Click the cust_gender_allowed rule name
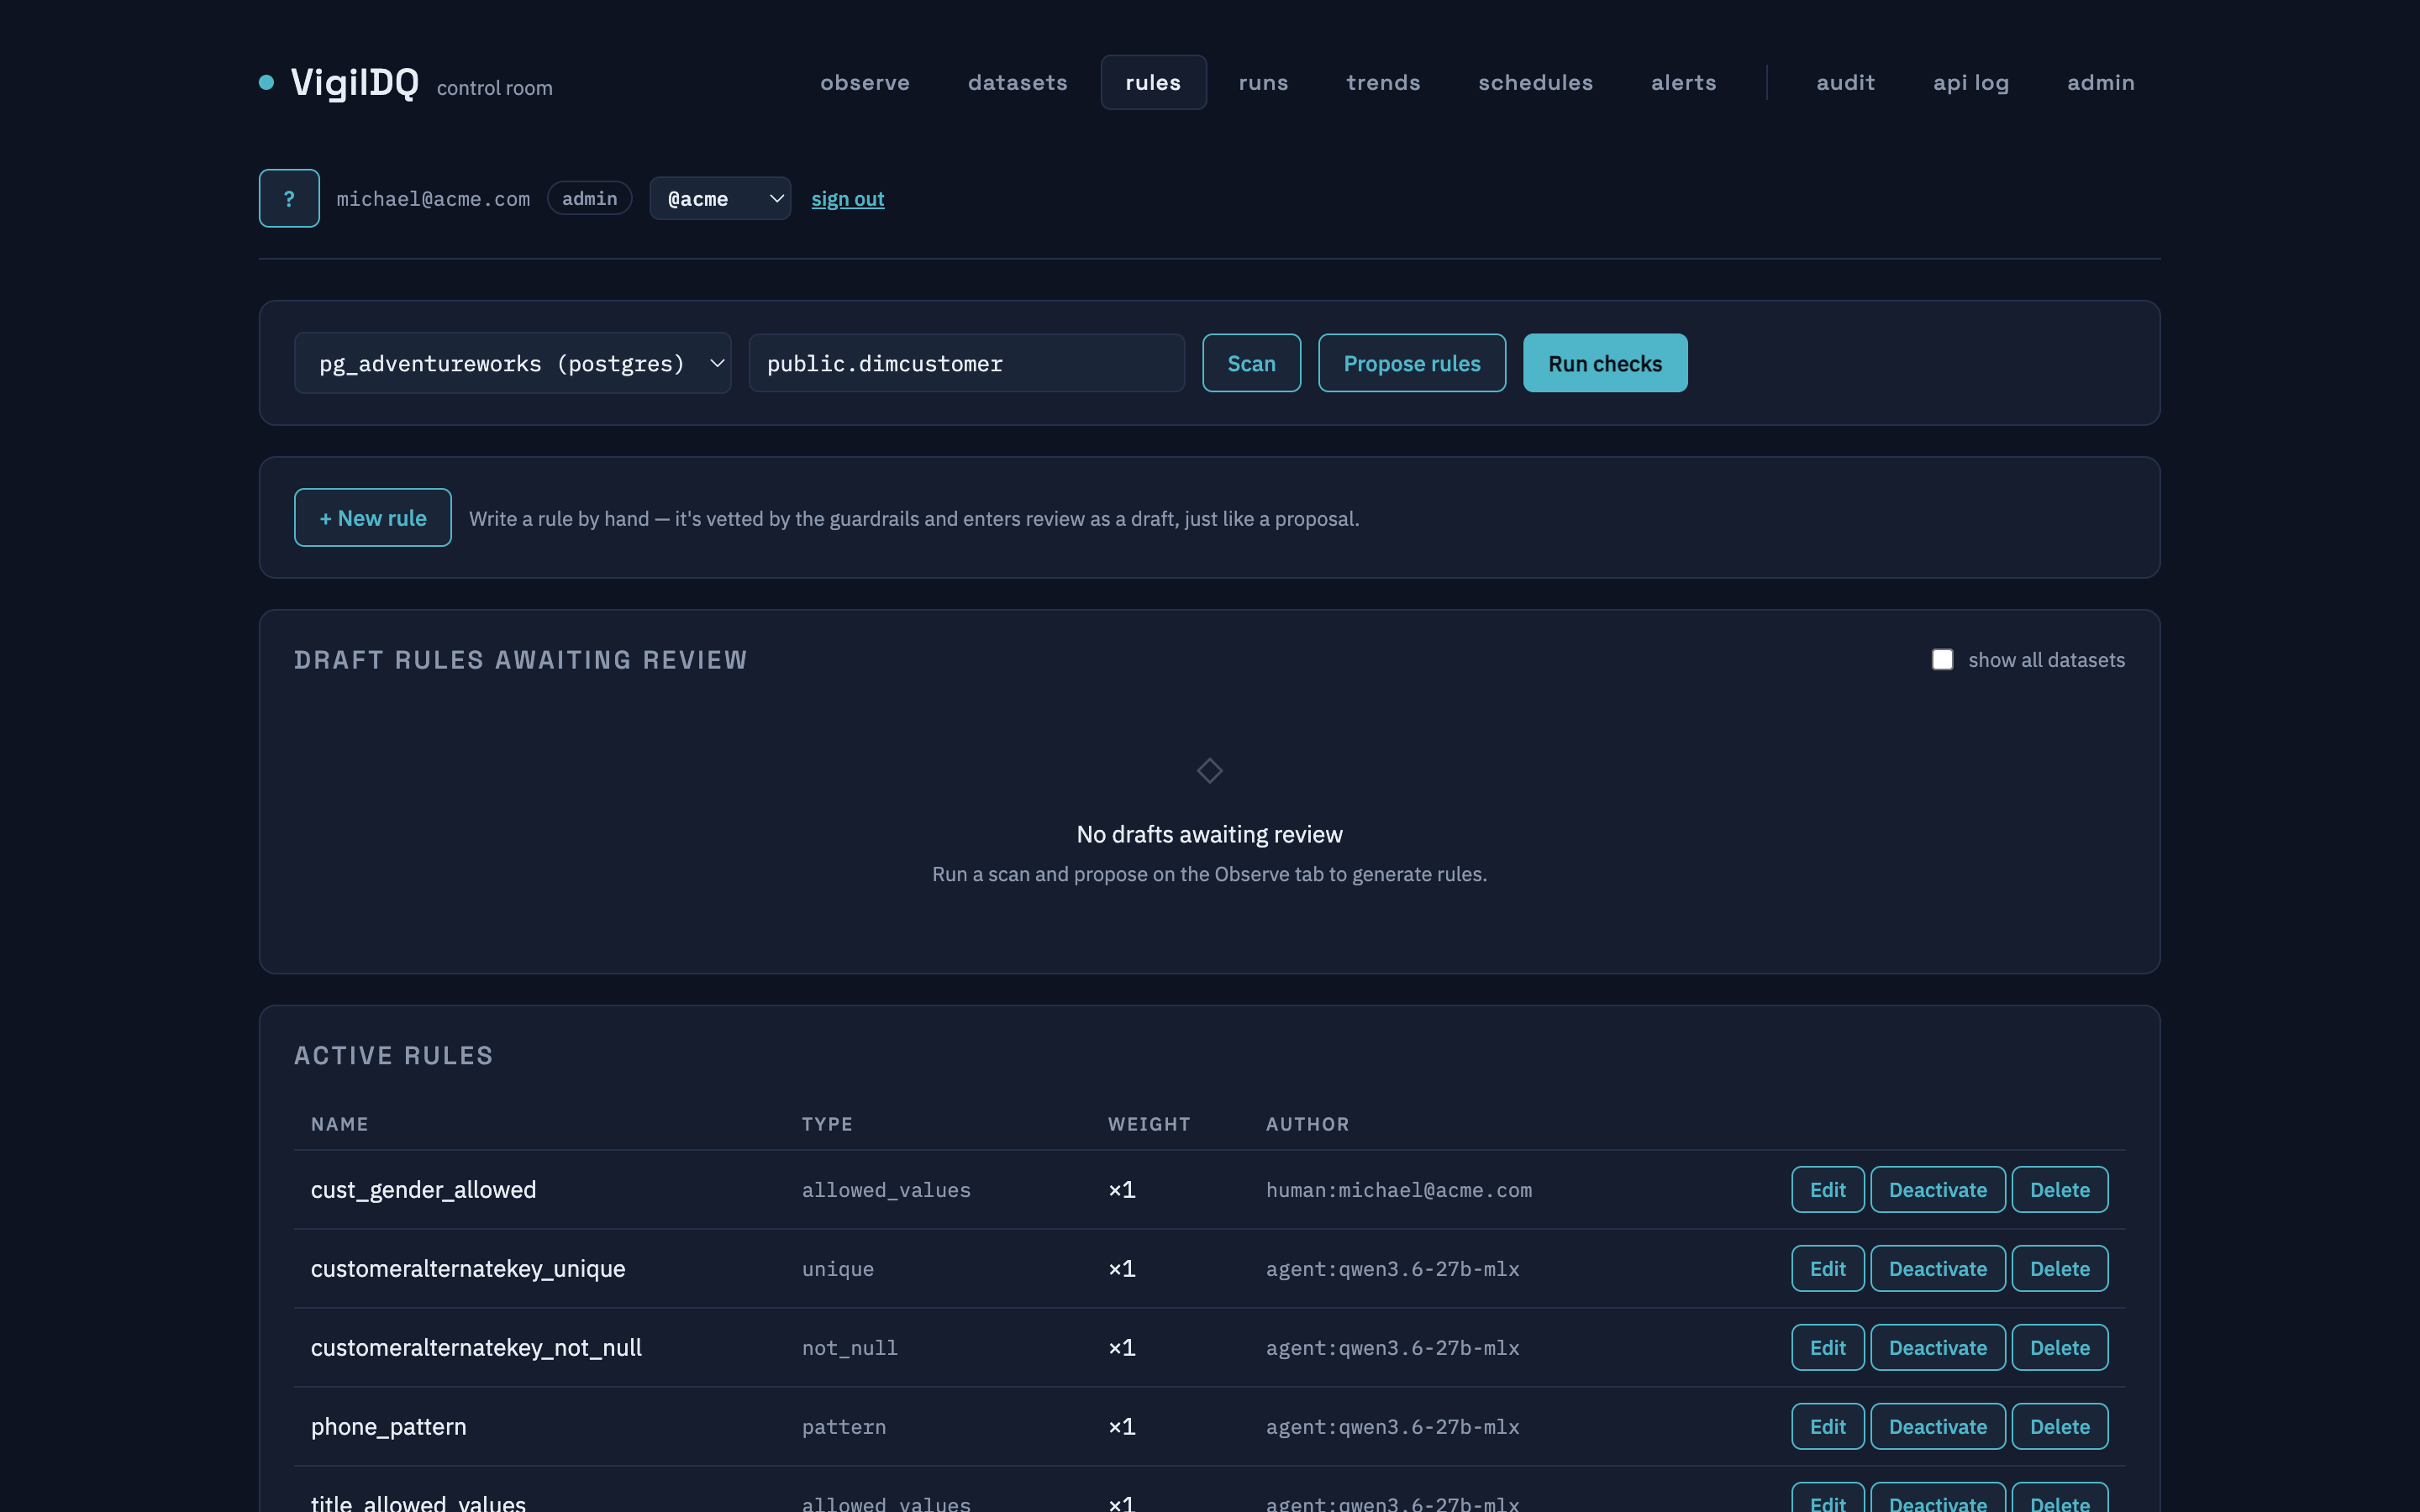The image size is (2420, 1512). 423,1190
